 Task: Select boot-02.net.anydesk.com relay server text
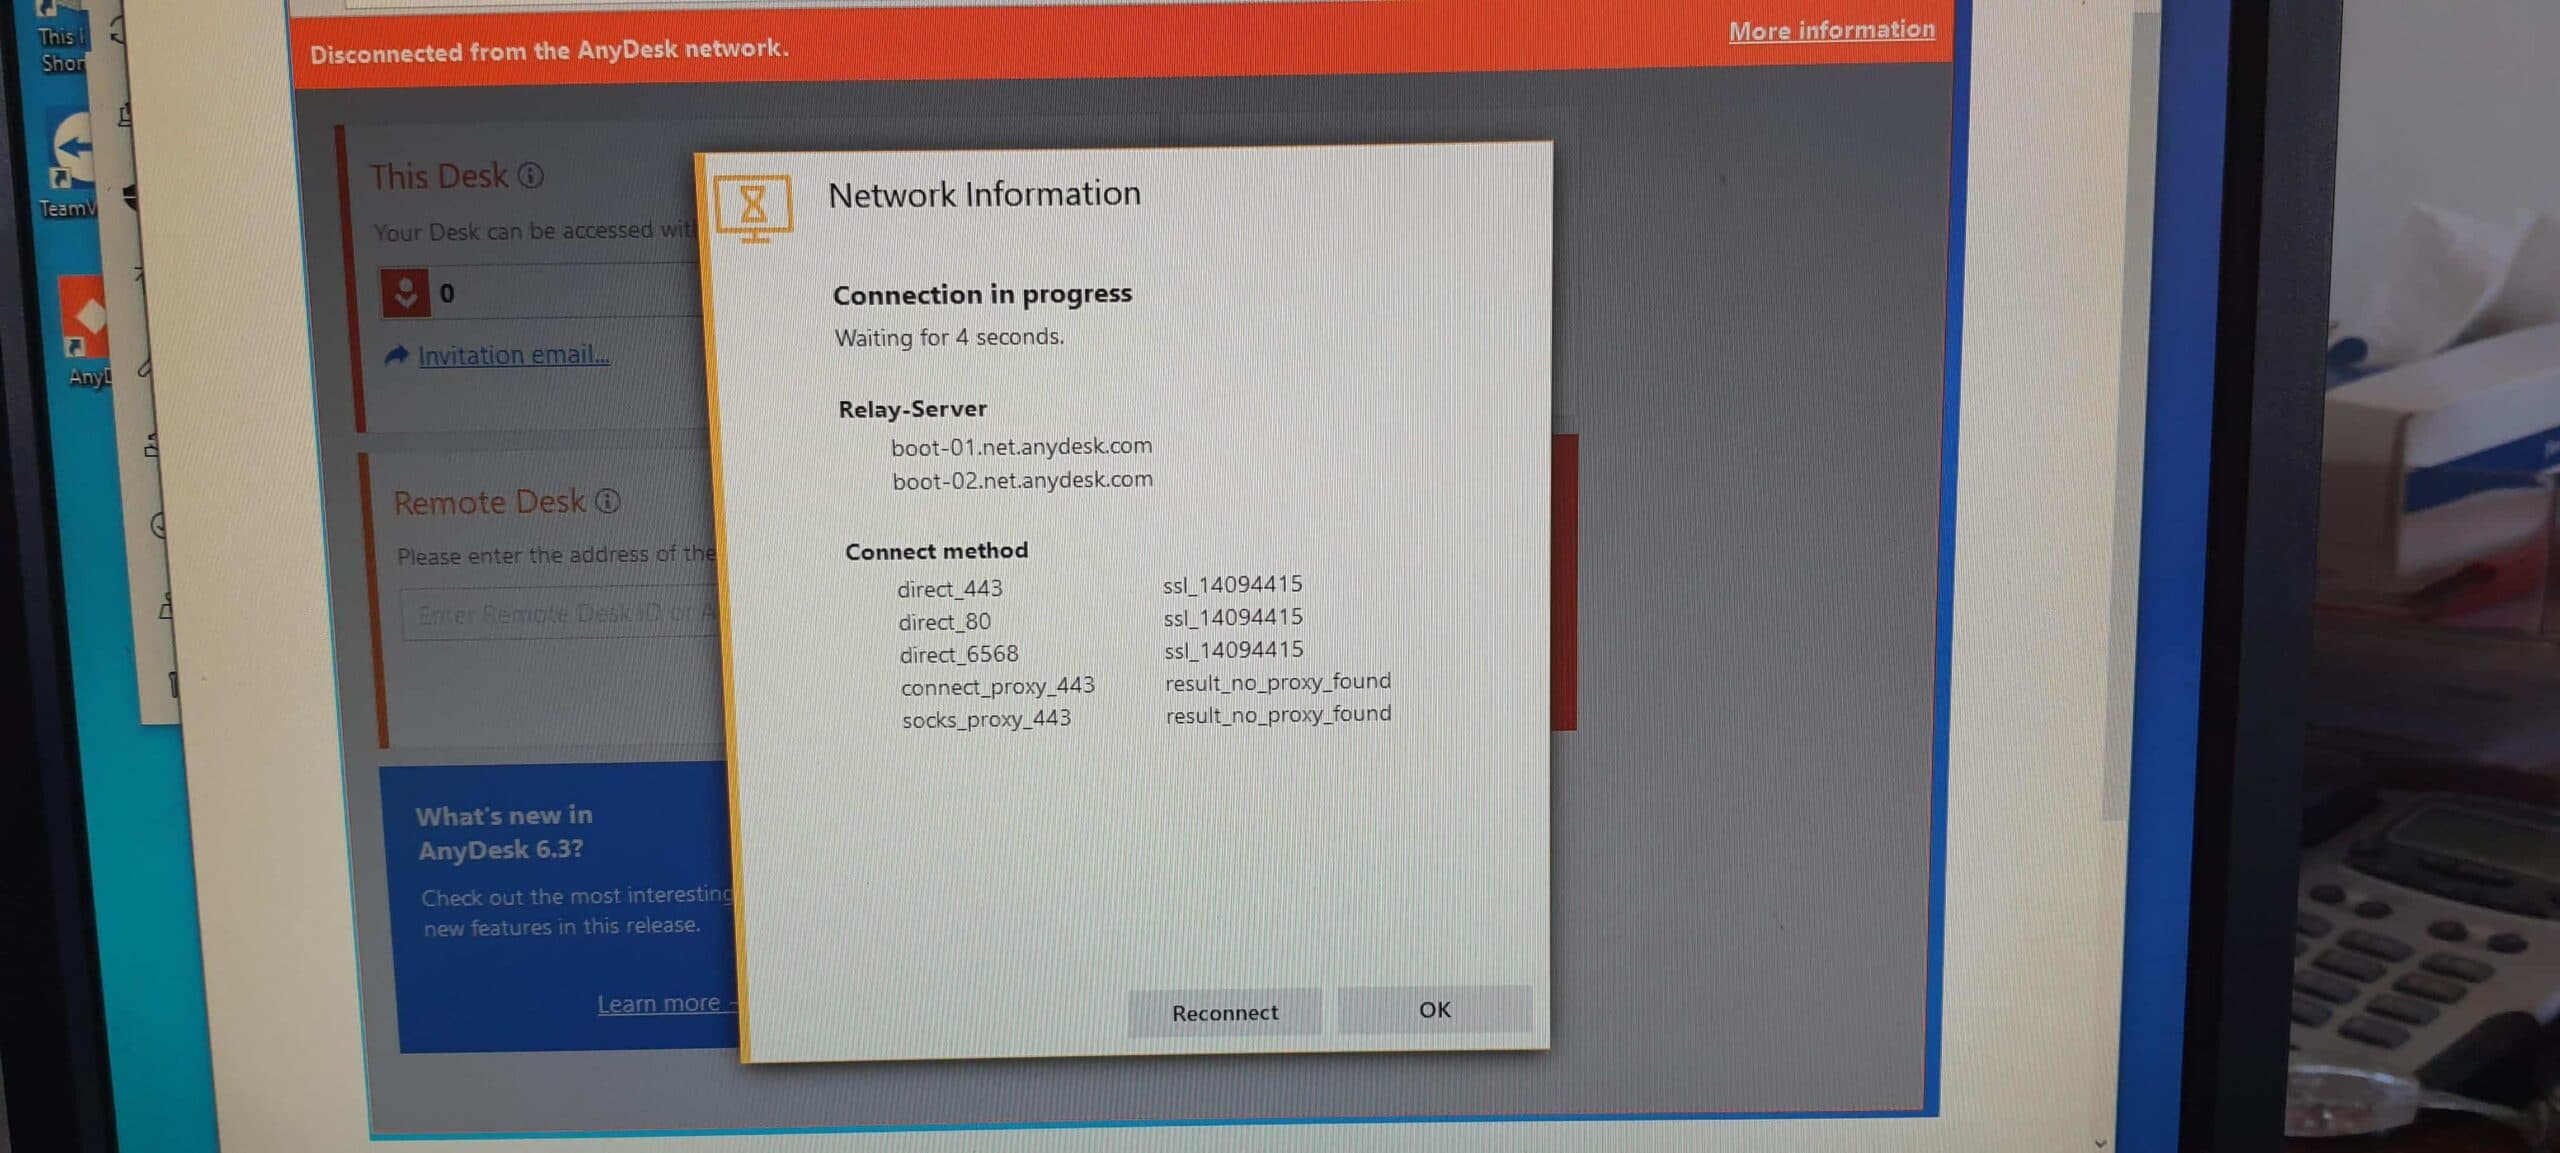click(x=1022, y=480)
